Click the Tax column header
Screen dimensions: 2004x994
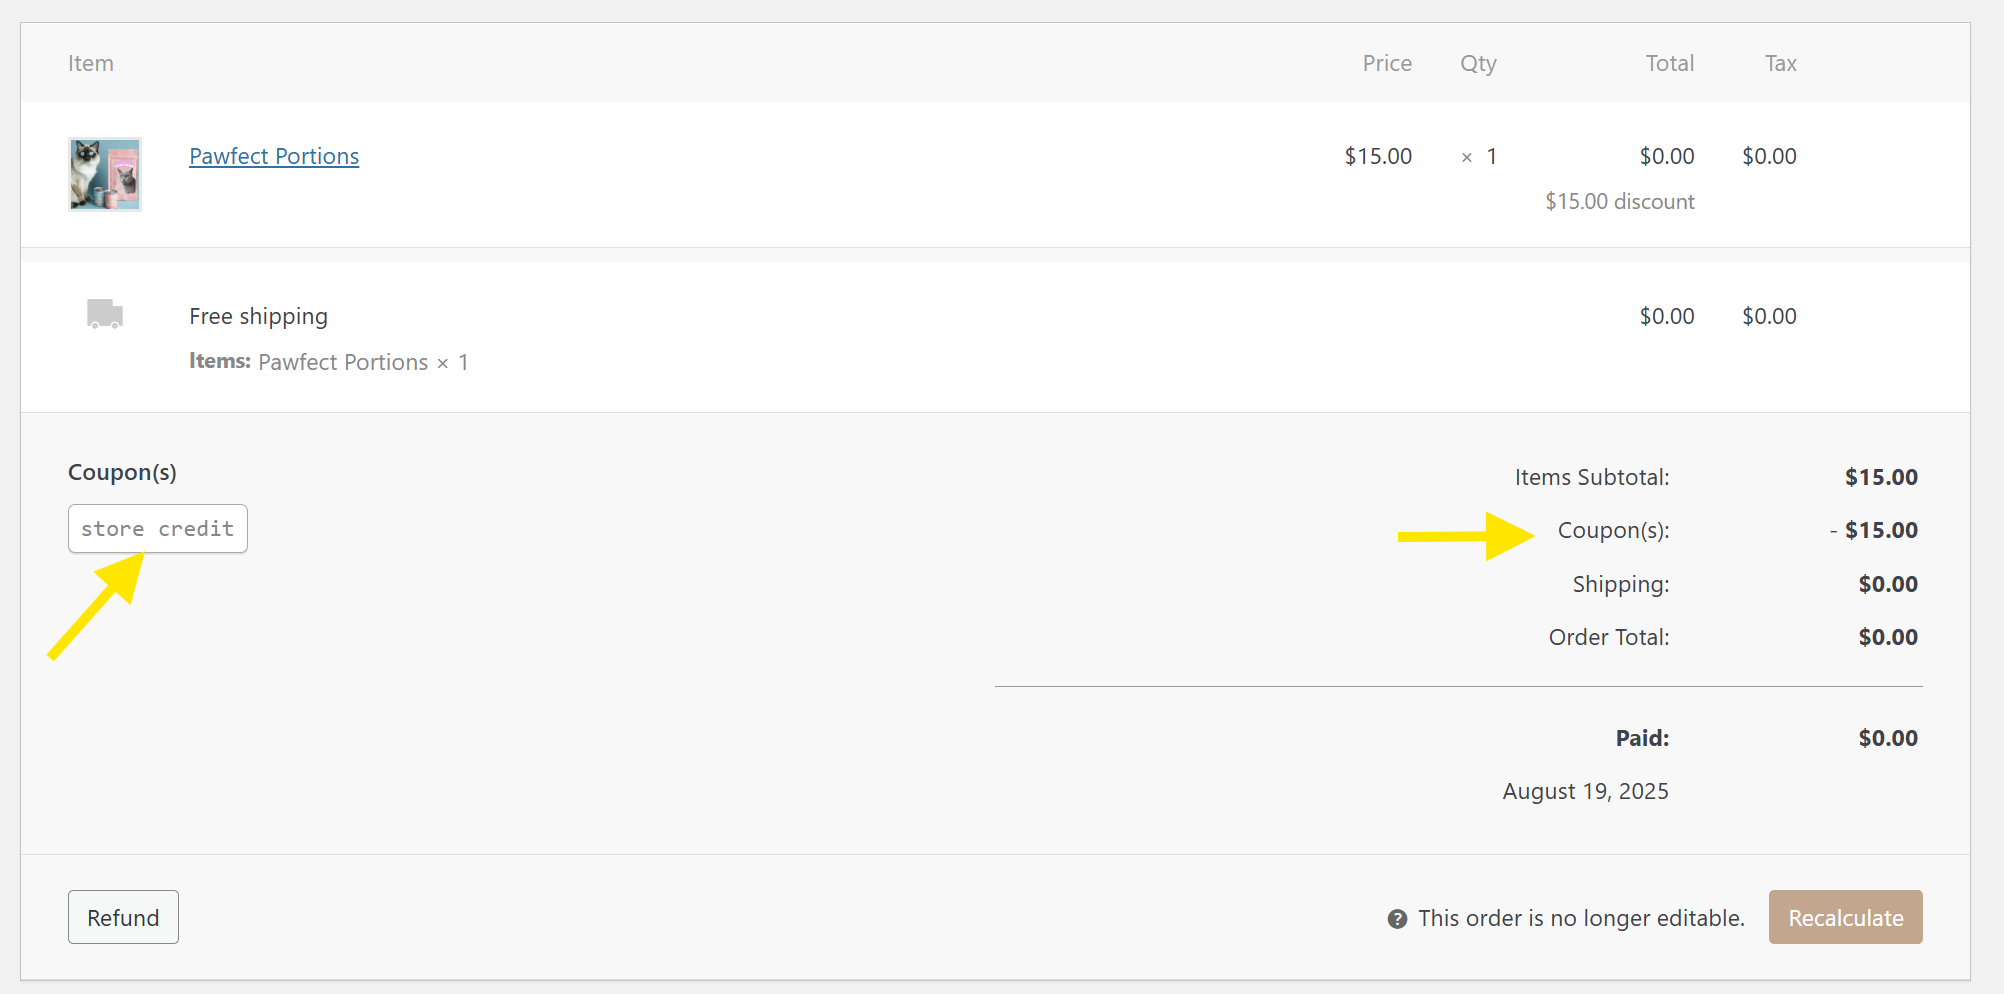pyautogui.click(x=1780, y=63)
